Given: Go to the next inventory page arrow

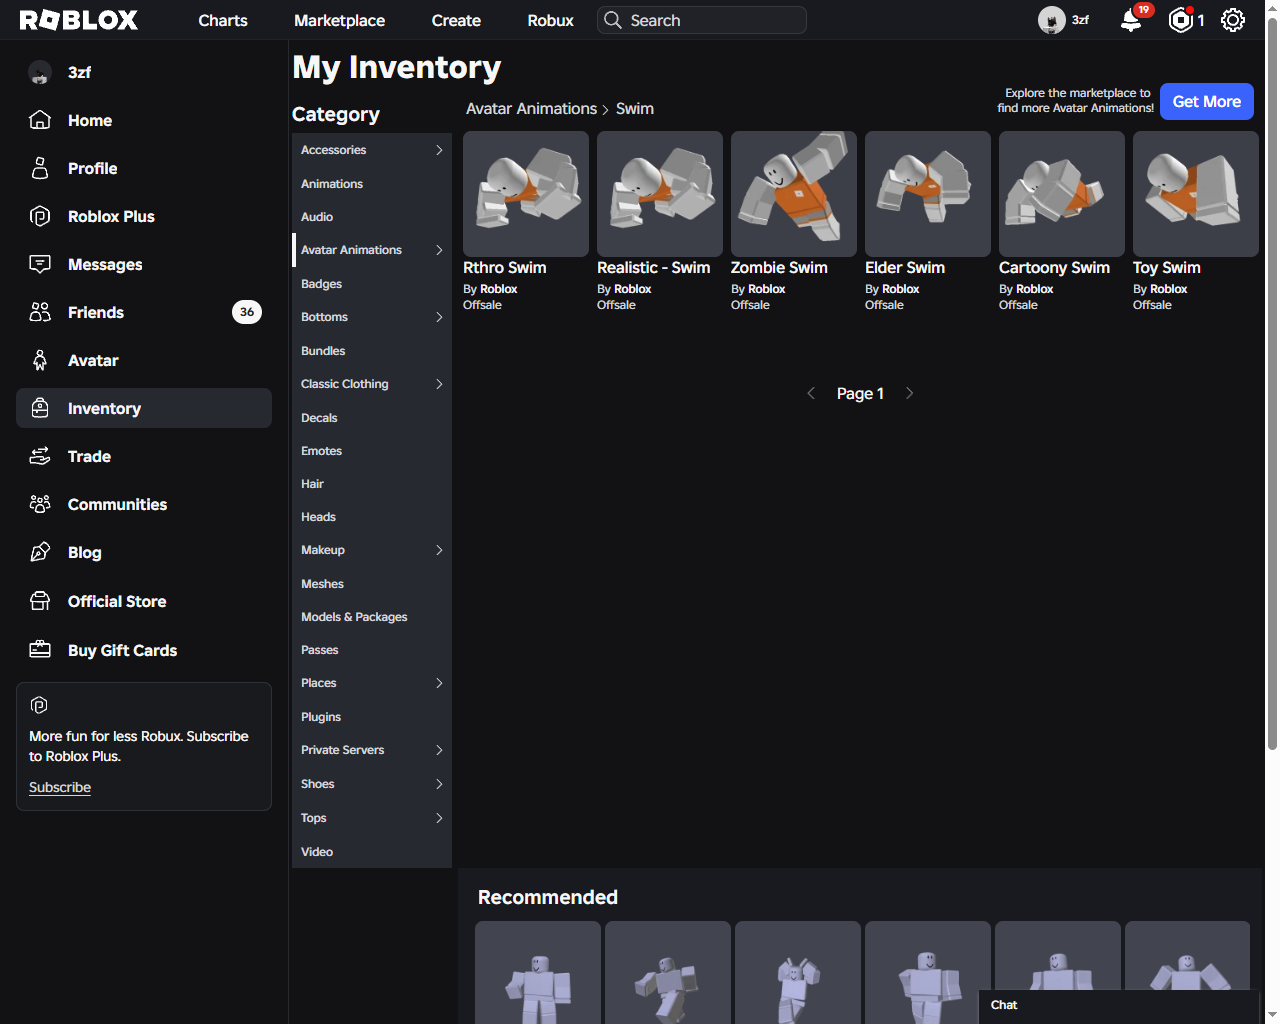Looking at the screenshot, I should click(x=909, y=393).
